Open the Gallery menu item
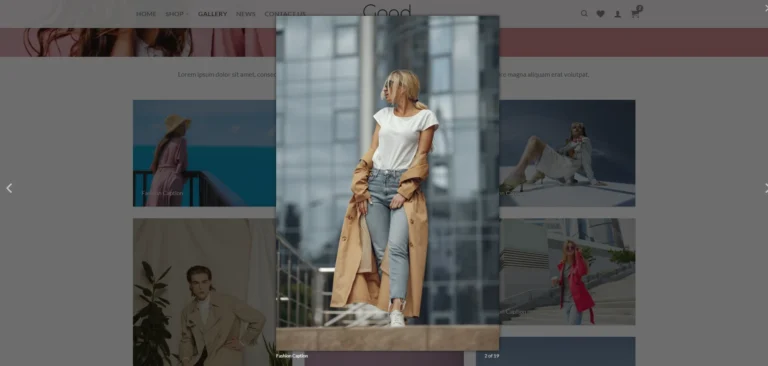 pos(212,14)
